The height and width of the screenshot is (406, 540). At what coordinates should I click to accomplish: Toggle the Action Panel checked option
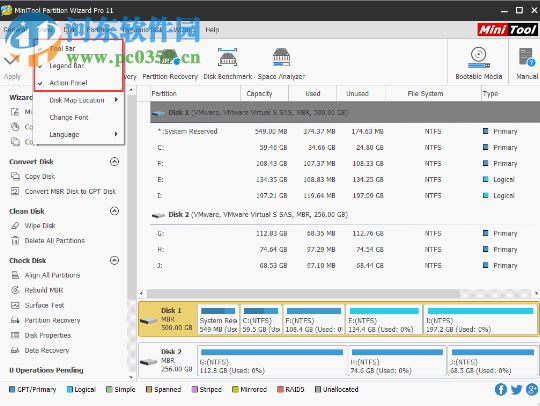pyautogui.click(x=79, y=83)
